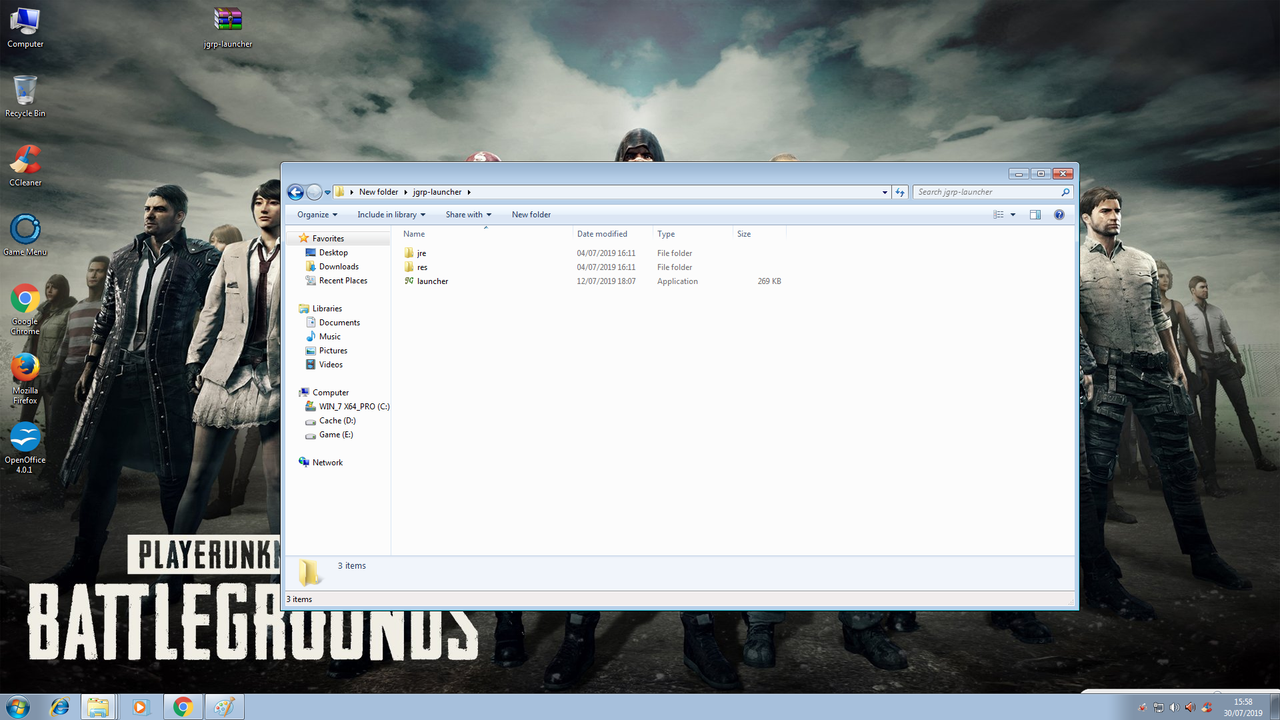Click the Refresh button next to address bar
This screenshot has height=720, width=1280.
[x=900, y=192]
